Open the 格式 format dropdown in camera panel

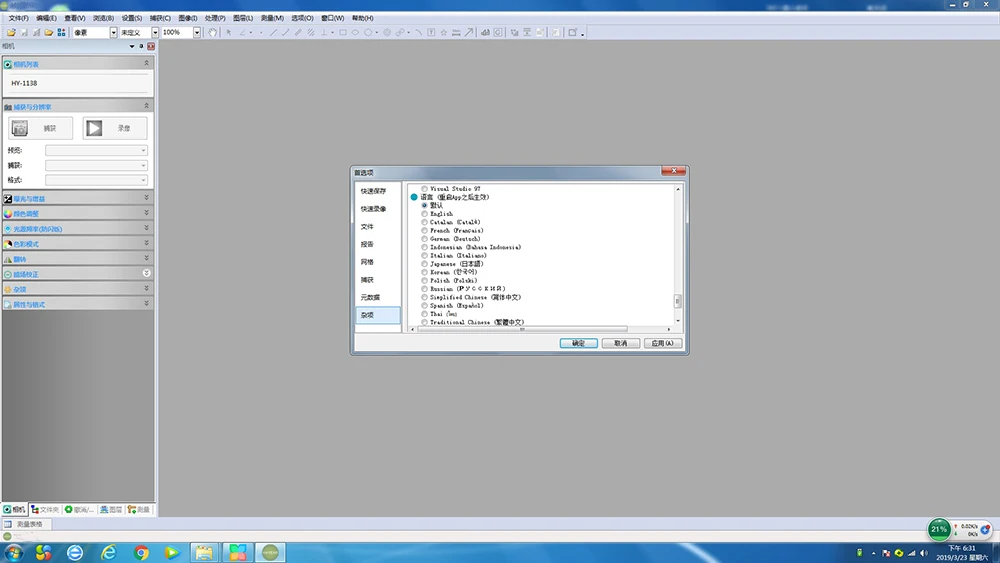tap(96, 180)
